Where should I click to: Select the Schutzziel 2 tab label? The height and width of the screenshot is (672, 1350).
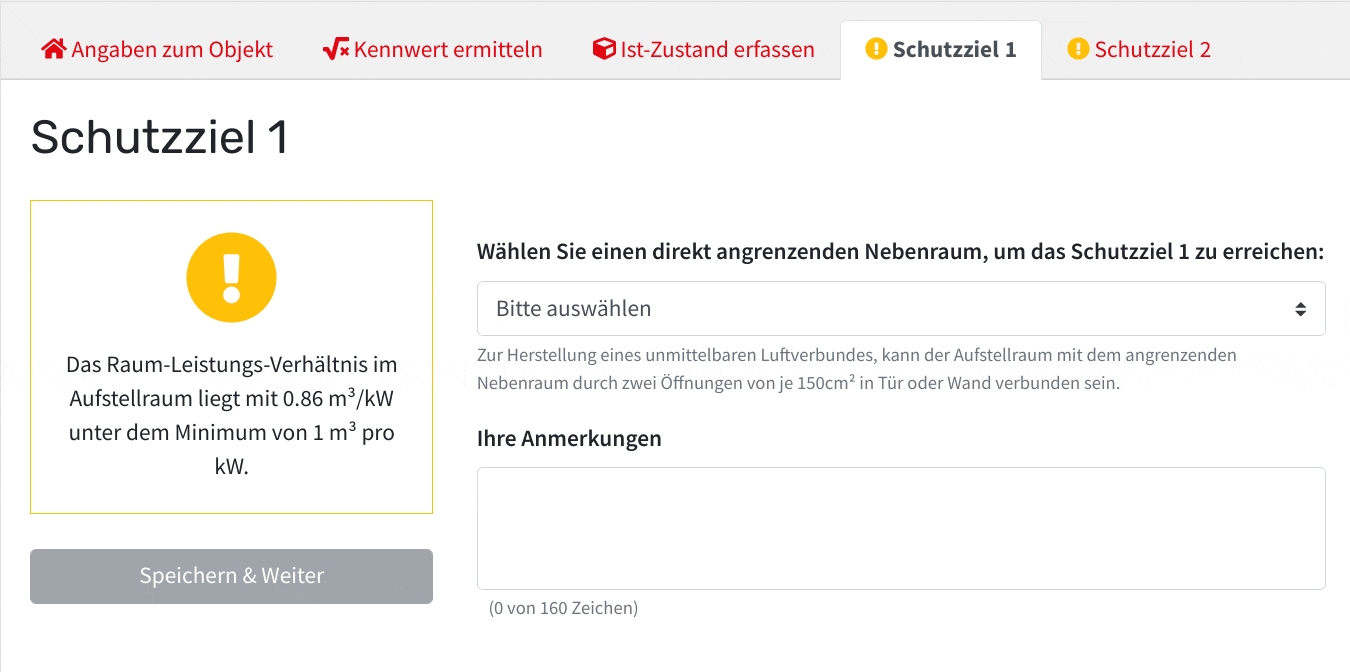pos(1139,49)
